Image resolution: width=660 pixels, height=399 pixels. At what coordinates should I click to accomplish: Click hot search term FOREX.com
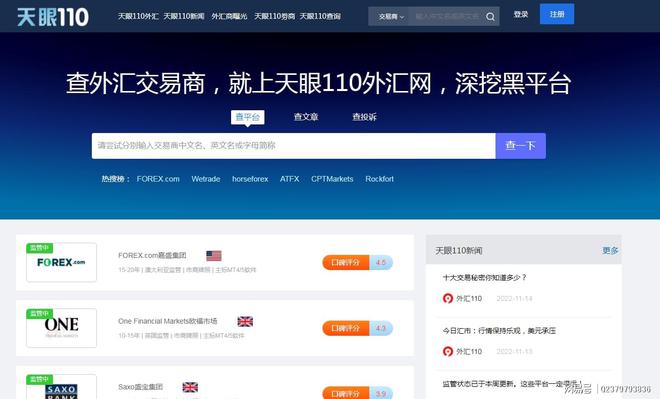[158, 179]
